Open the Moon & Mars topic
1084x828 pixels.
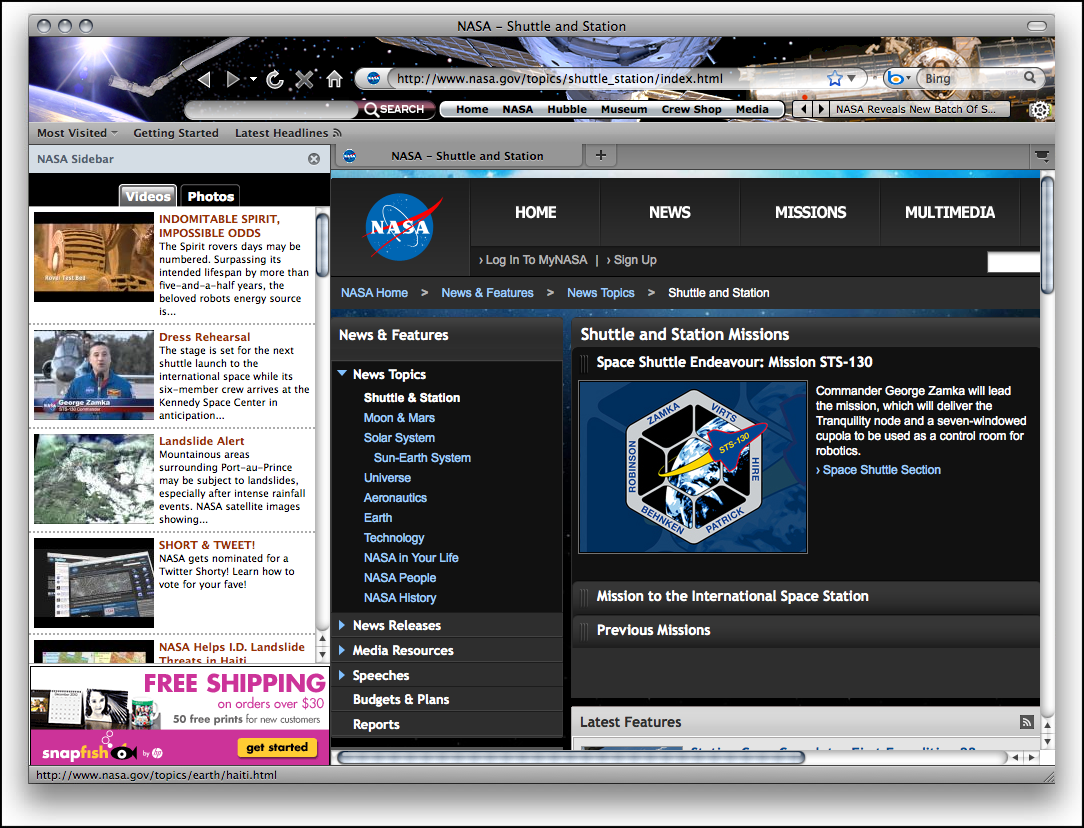399,417
